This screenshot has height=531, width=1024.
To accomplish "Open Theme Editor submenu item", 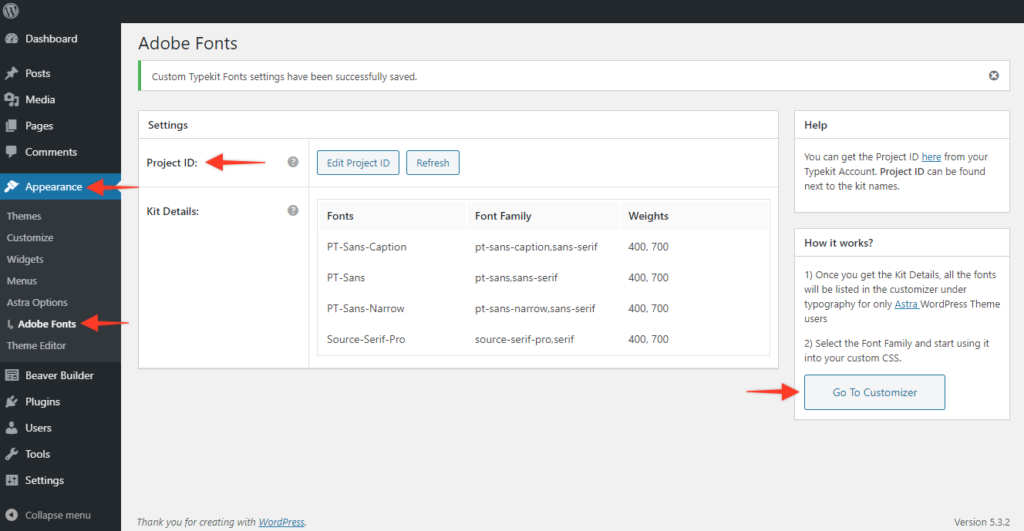I will point(36,346).
